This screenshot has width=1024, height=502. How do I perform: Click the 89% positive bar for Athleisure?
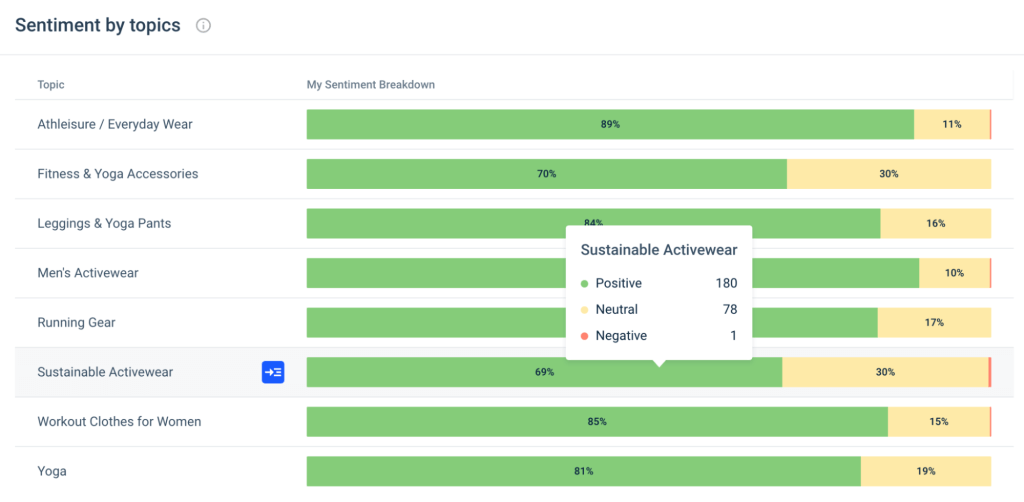610,124
